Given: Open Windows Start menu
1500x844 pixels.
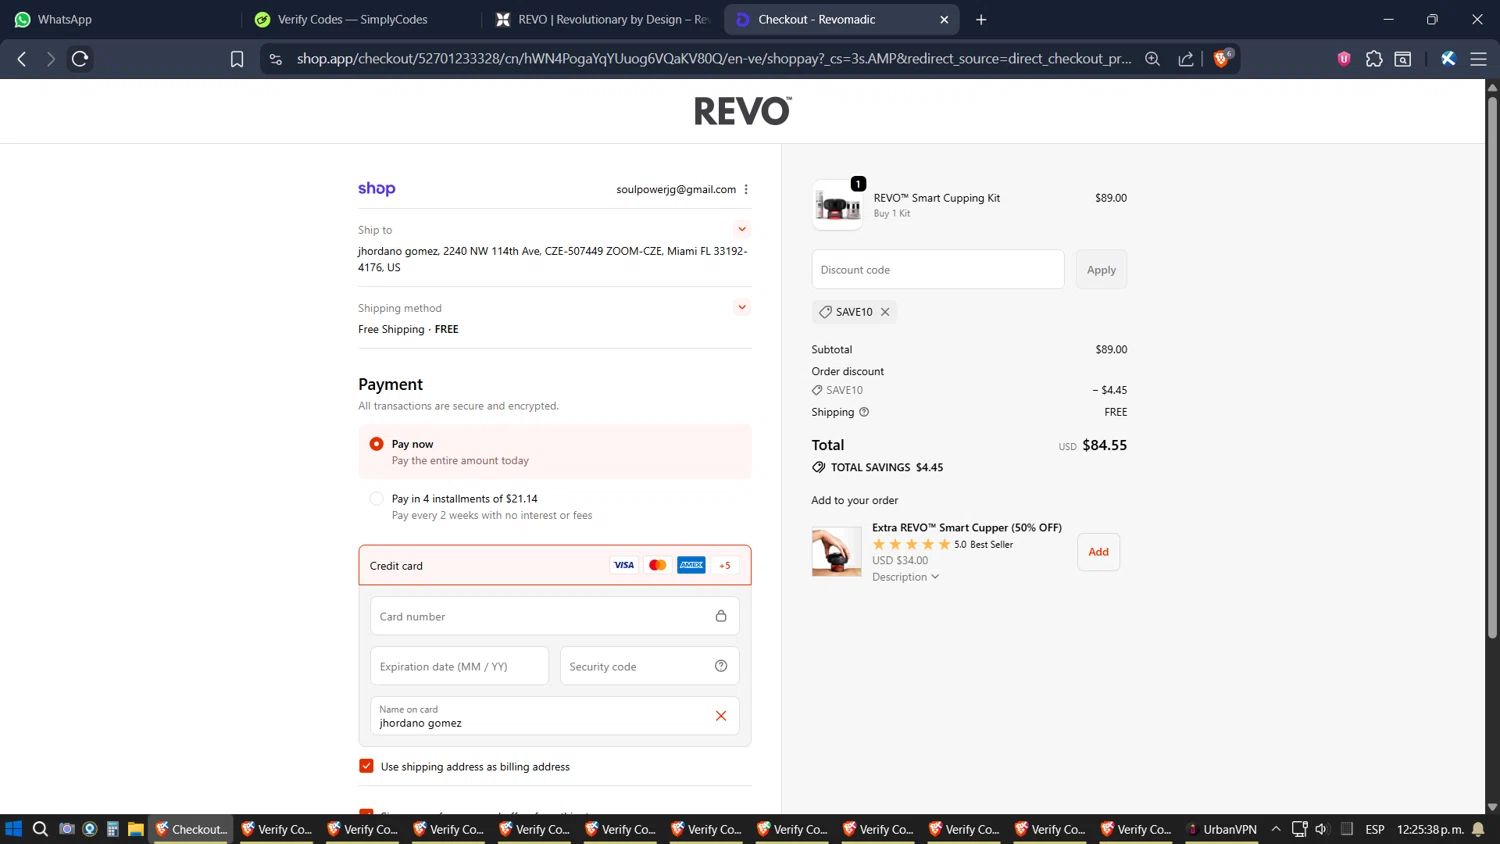Looking at the screenshot, I should 14,829.
